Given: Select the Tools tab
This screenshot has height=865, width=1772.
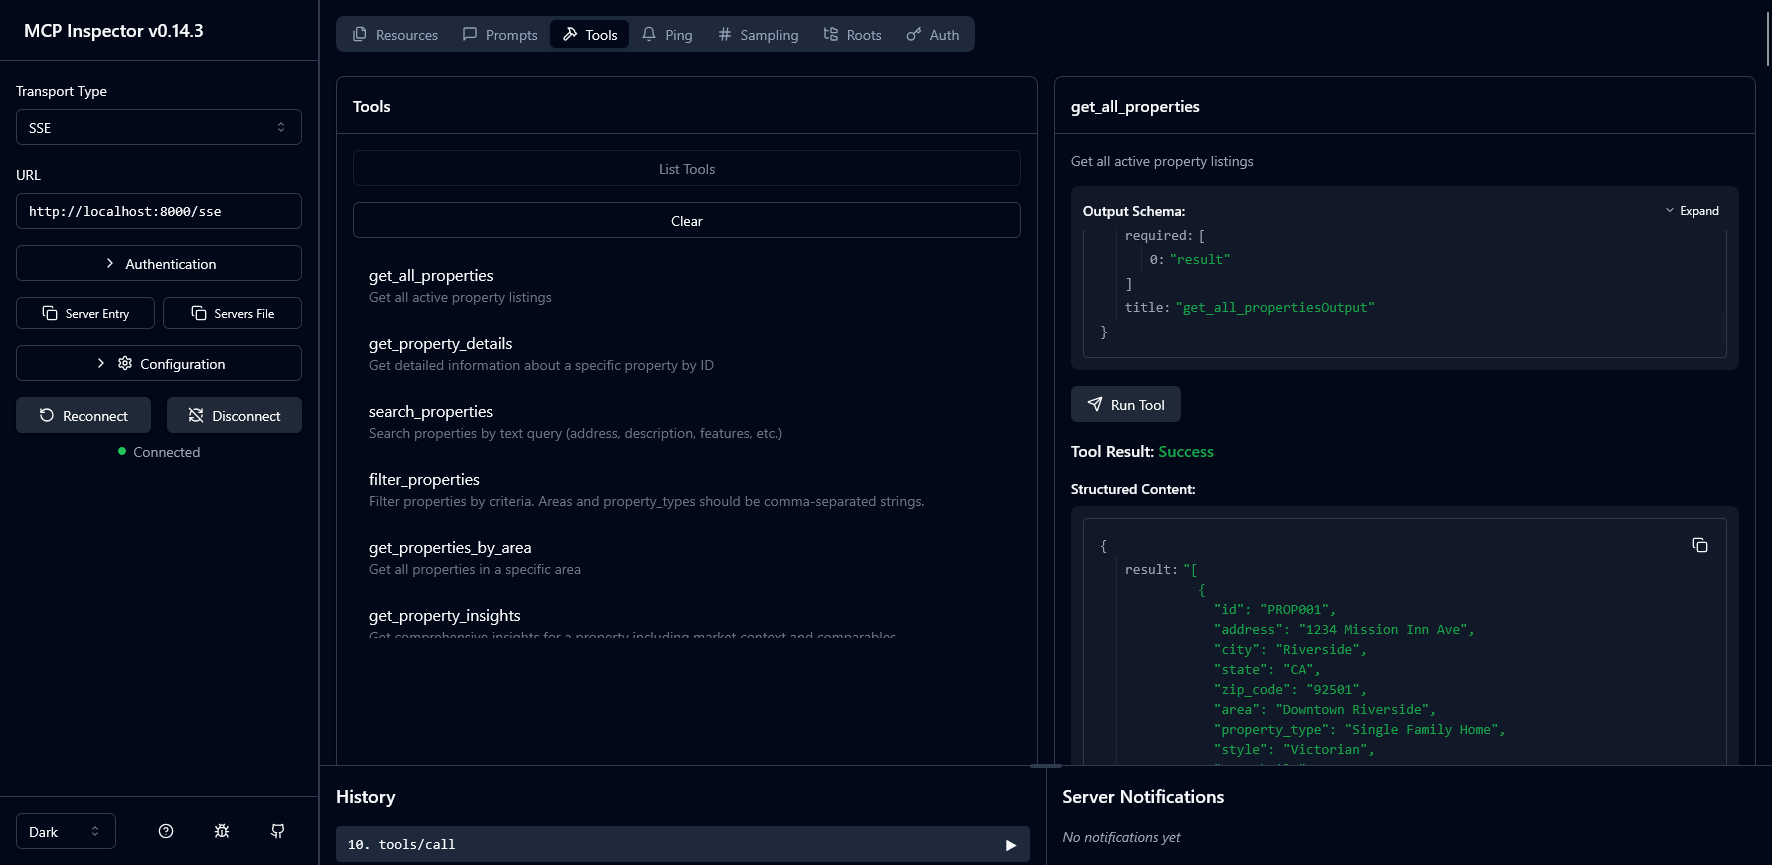Looking at the screenshot, I should pyautogui.click(x=589, y=35).
